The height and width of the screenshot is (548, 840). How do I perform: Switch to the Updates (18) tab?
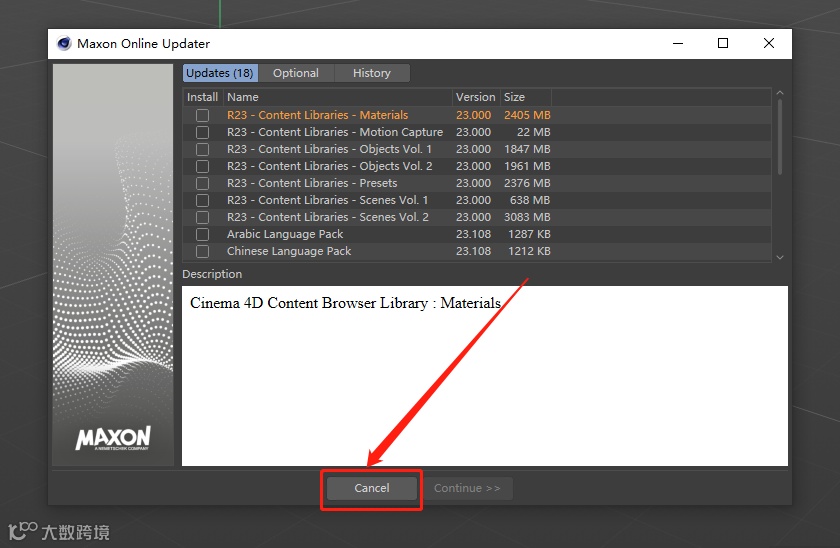tap(220, 73)
